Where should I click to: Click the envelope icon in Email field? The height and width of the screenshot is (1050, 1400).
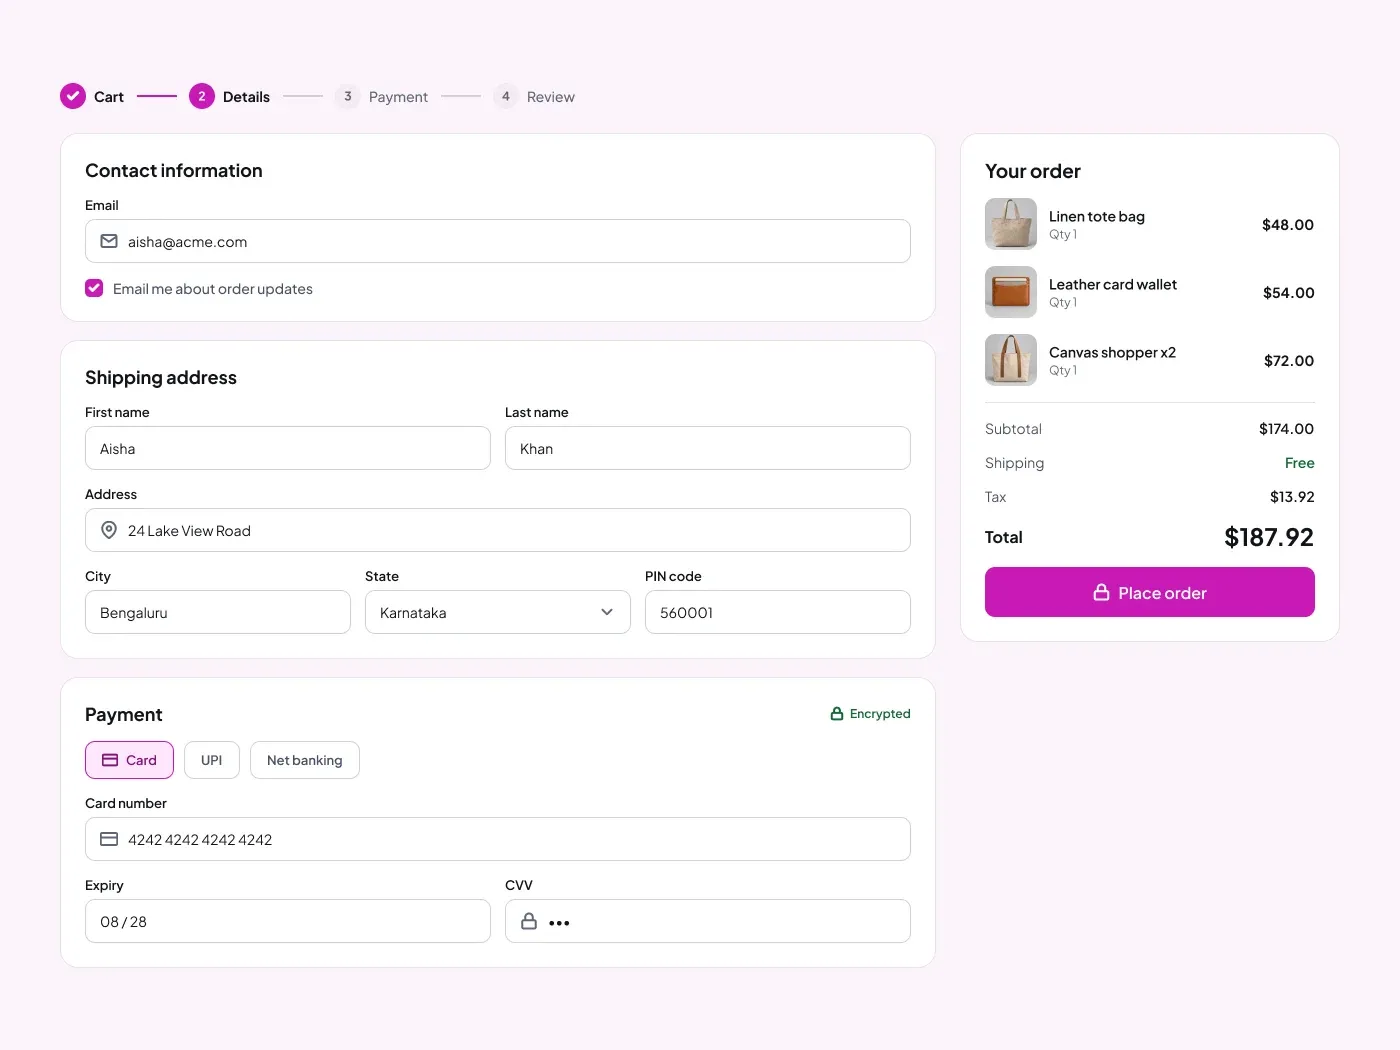pyautogui.click(x=109, y=241)
